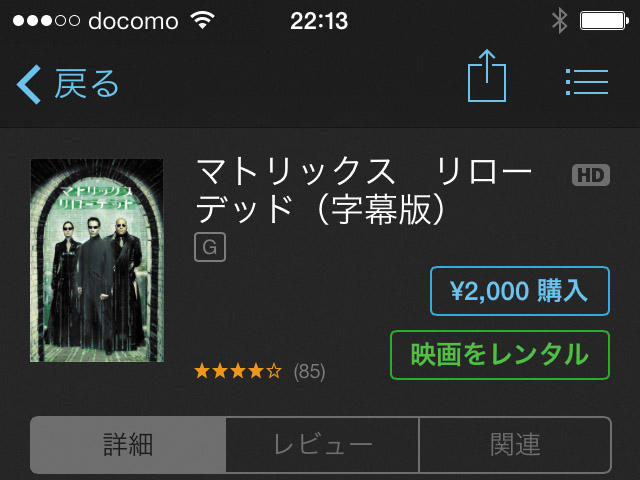Go back via 戻る label
The height and width of the screenshot is (480, 640).
click(87, 84)
